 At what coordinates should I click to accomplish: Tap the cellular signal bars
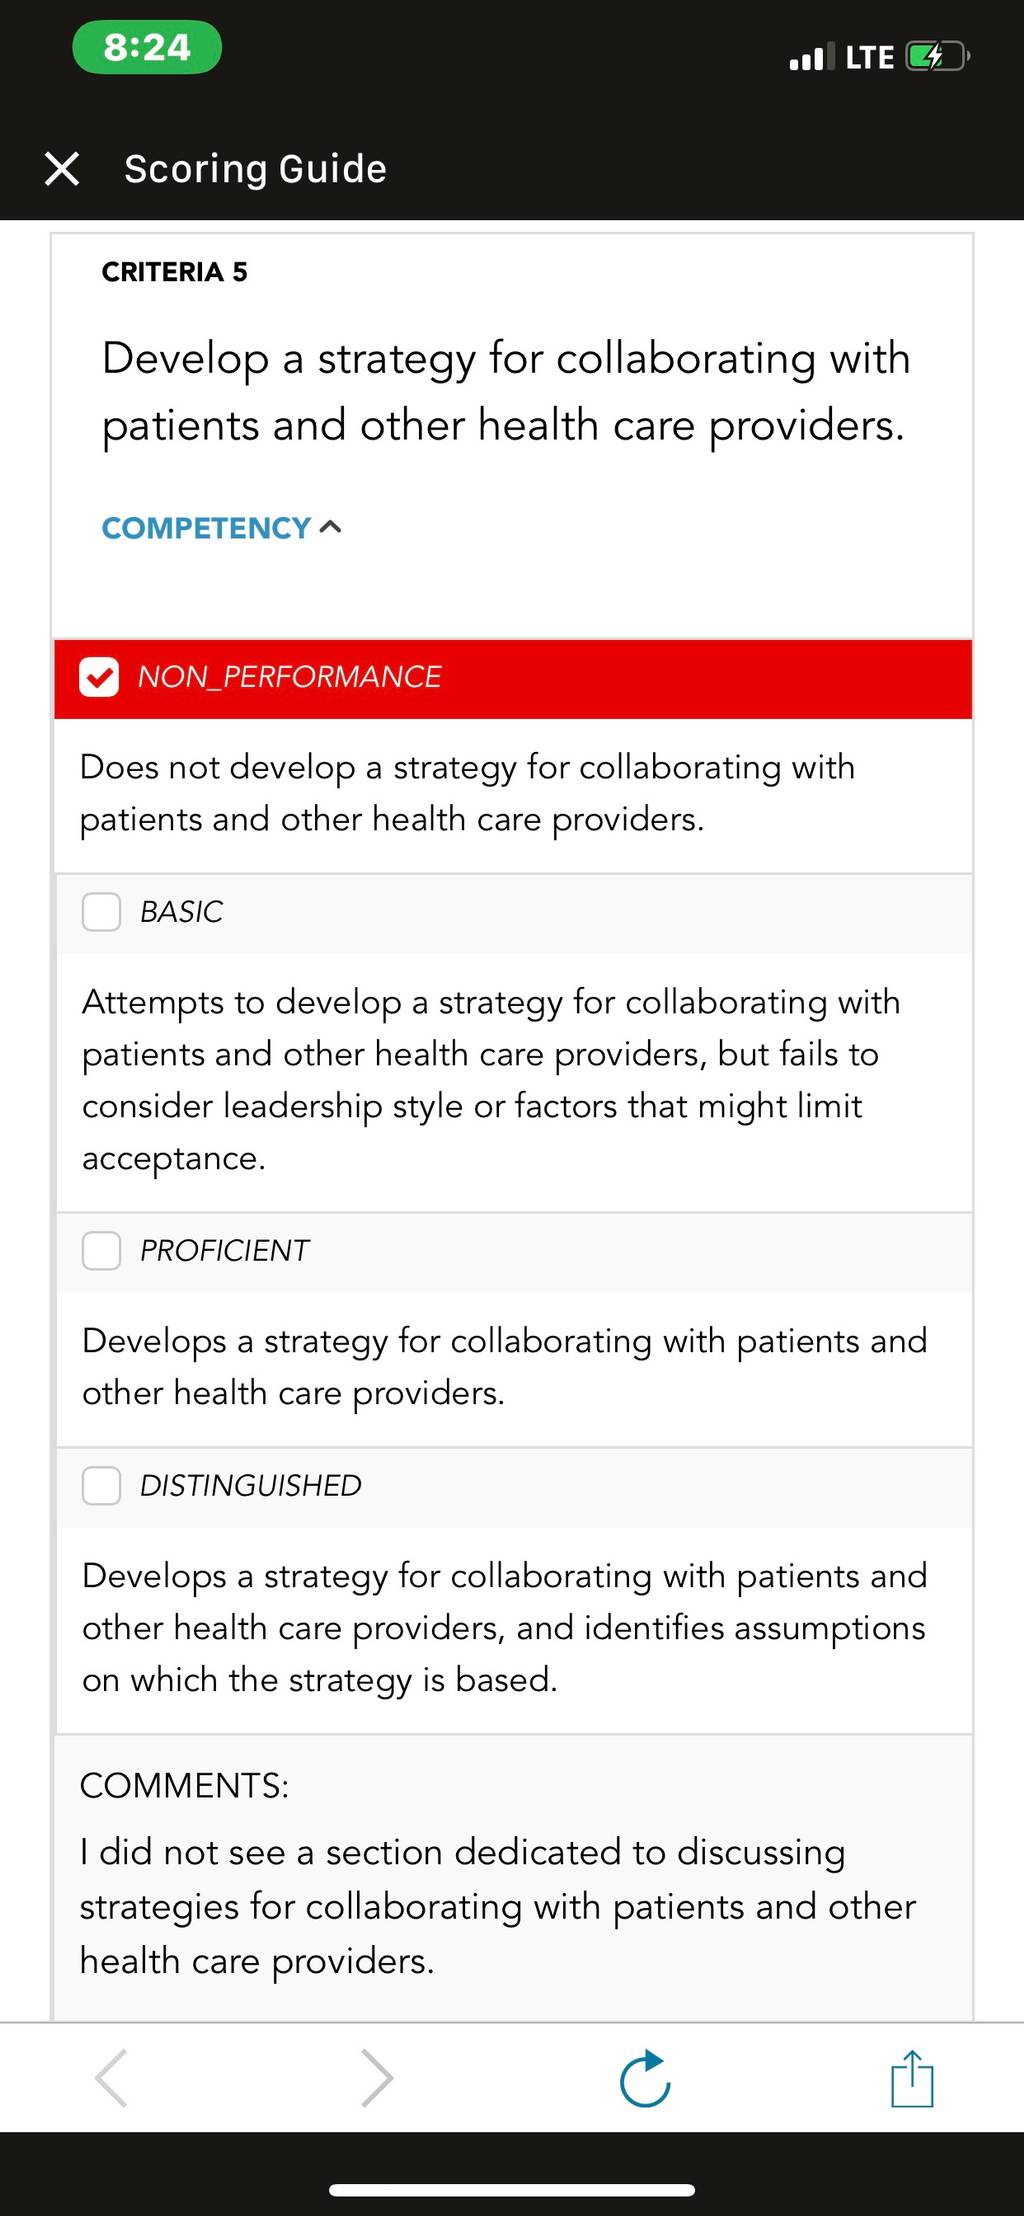click(811, 58)
